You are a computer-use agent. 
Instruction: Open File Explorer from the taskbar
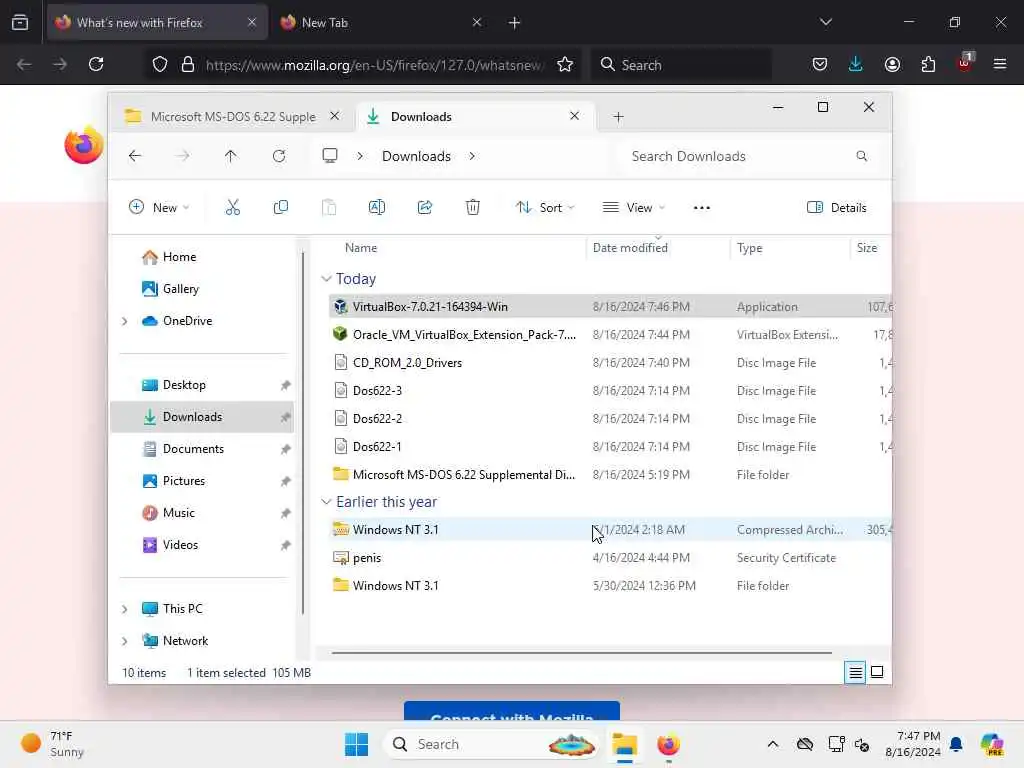click(624, 744)
